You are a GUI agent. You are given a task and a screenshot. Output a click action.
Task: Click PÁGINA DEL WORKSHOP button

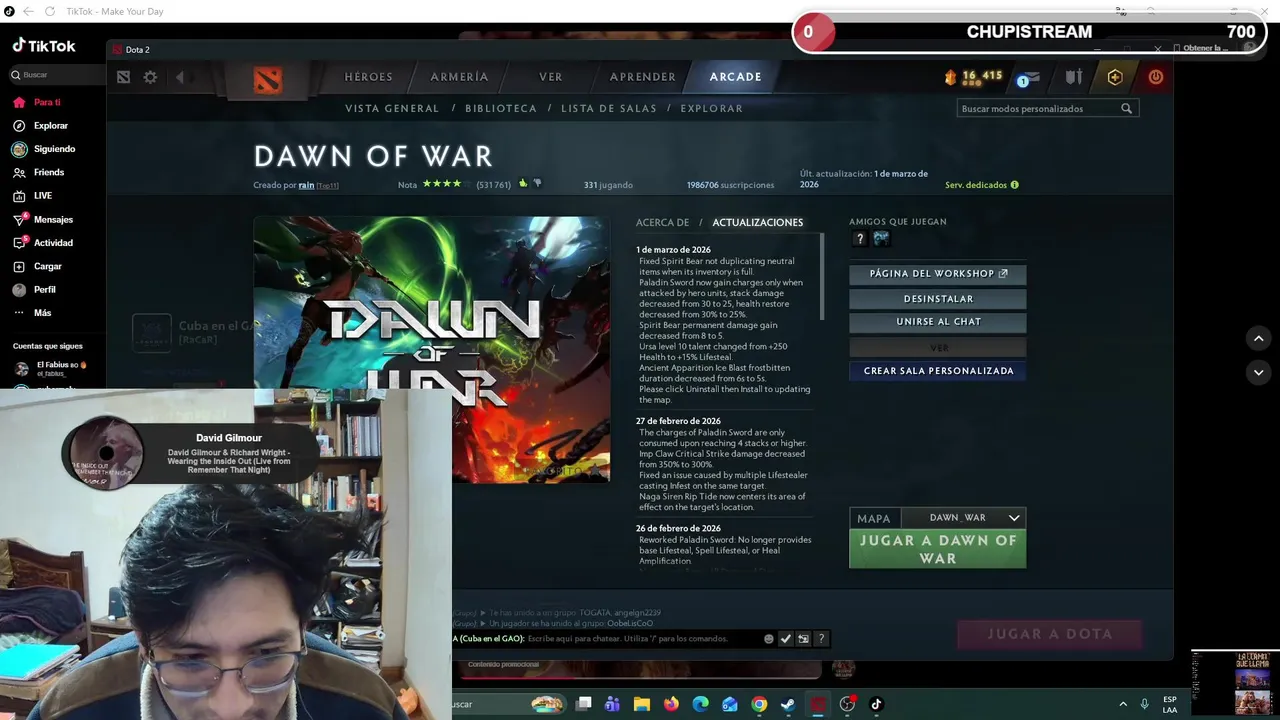point(937,274)
